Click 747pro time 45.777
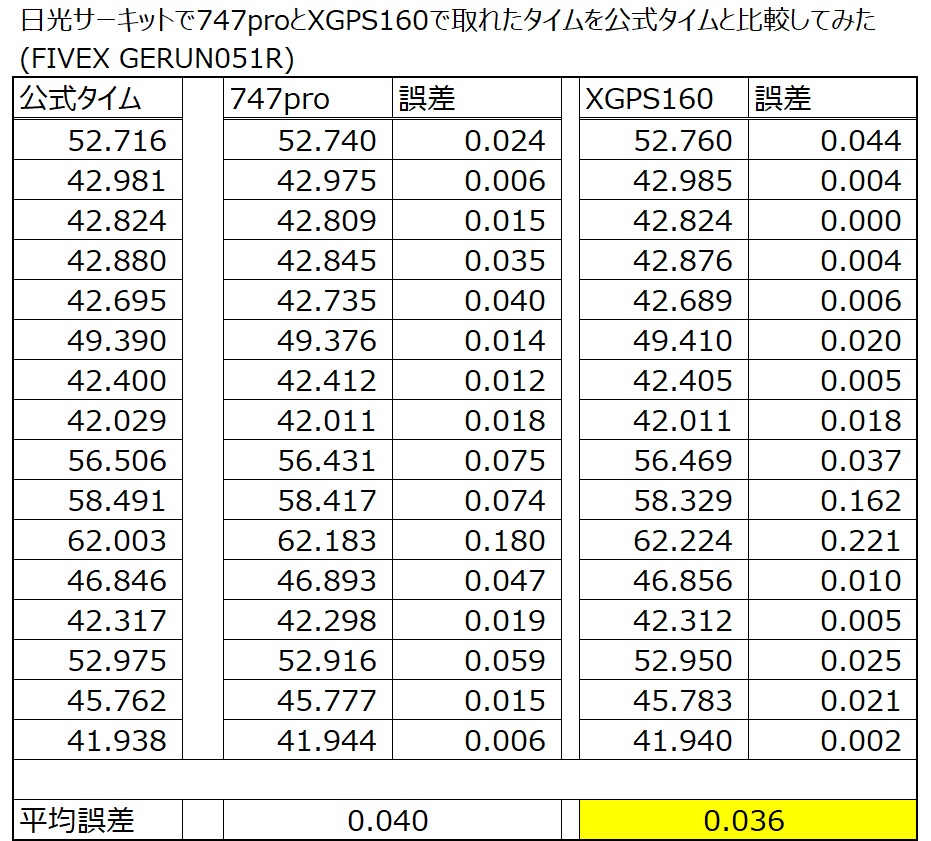 tap(308, 700)
